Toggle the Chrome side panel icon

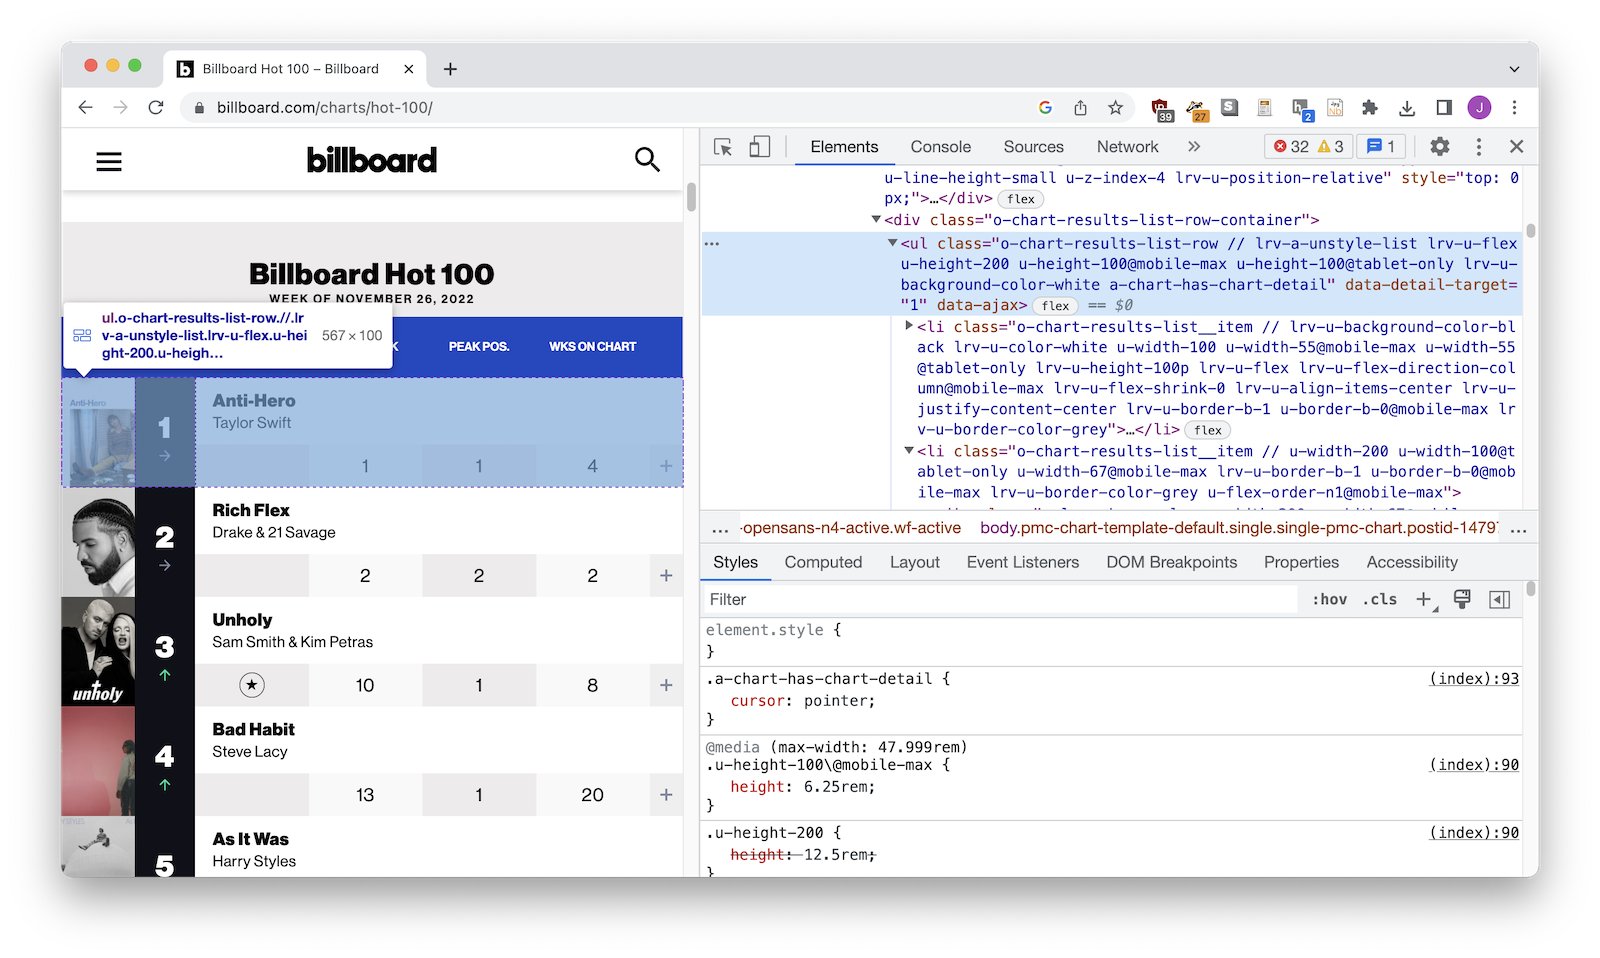(1443, 107)
